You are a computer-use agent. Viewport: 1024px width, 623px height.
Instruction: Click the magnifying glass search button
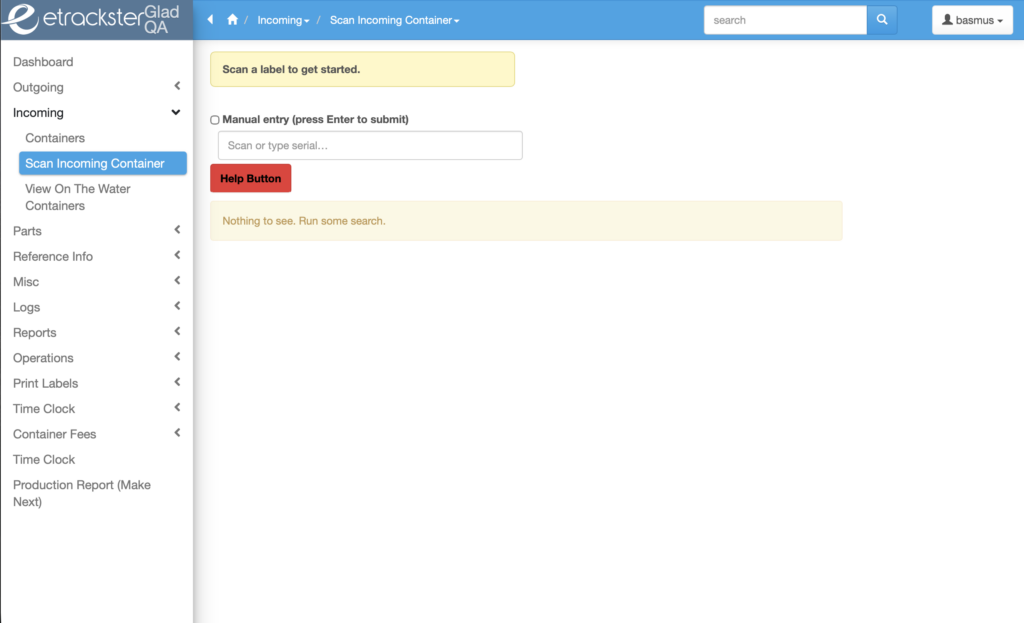click(x=881, y=20)
